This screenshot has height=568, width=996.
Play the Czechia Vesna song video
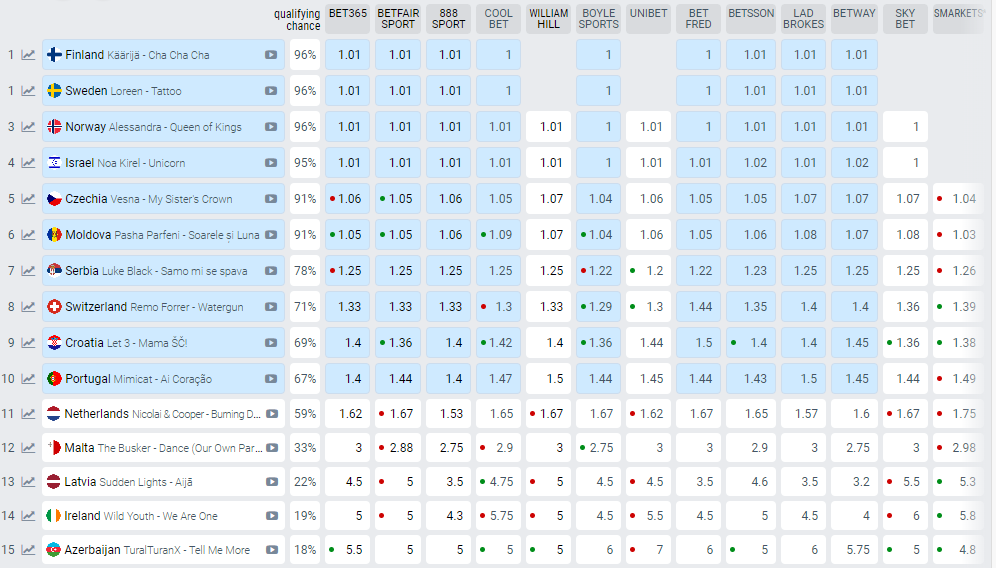(271, 199)
